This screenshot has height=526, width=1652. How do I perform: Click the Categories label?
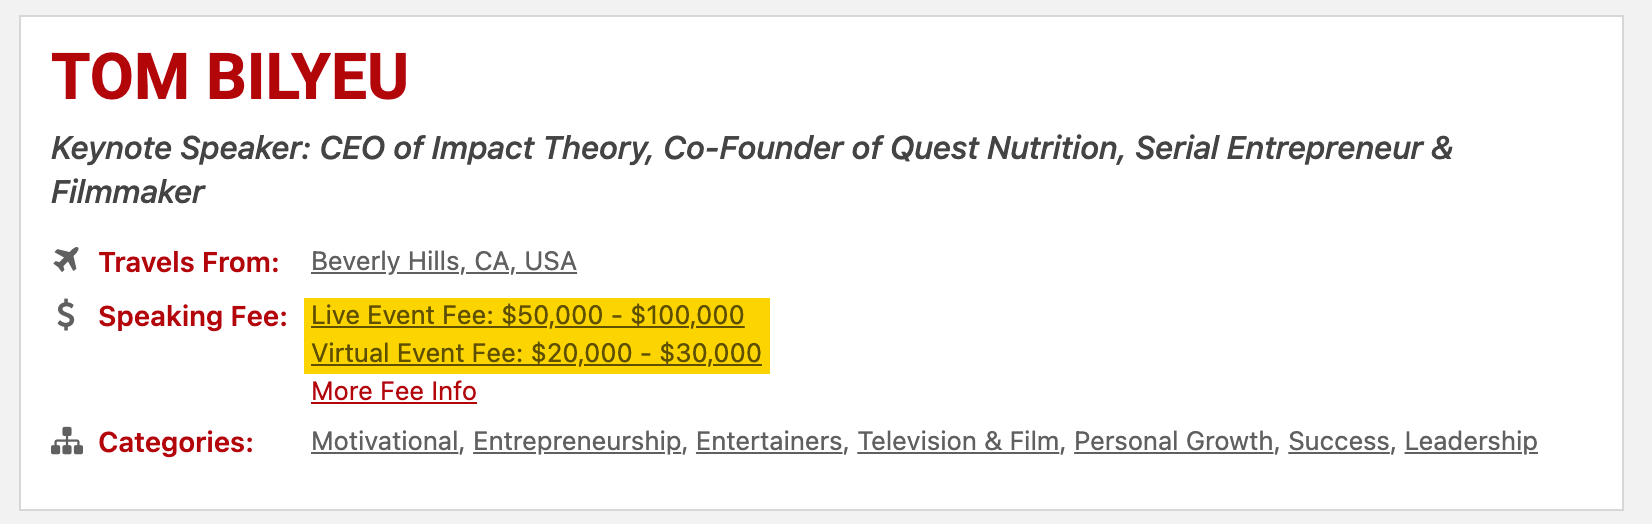pyautogui.click(x=176, y=442)
